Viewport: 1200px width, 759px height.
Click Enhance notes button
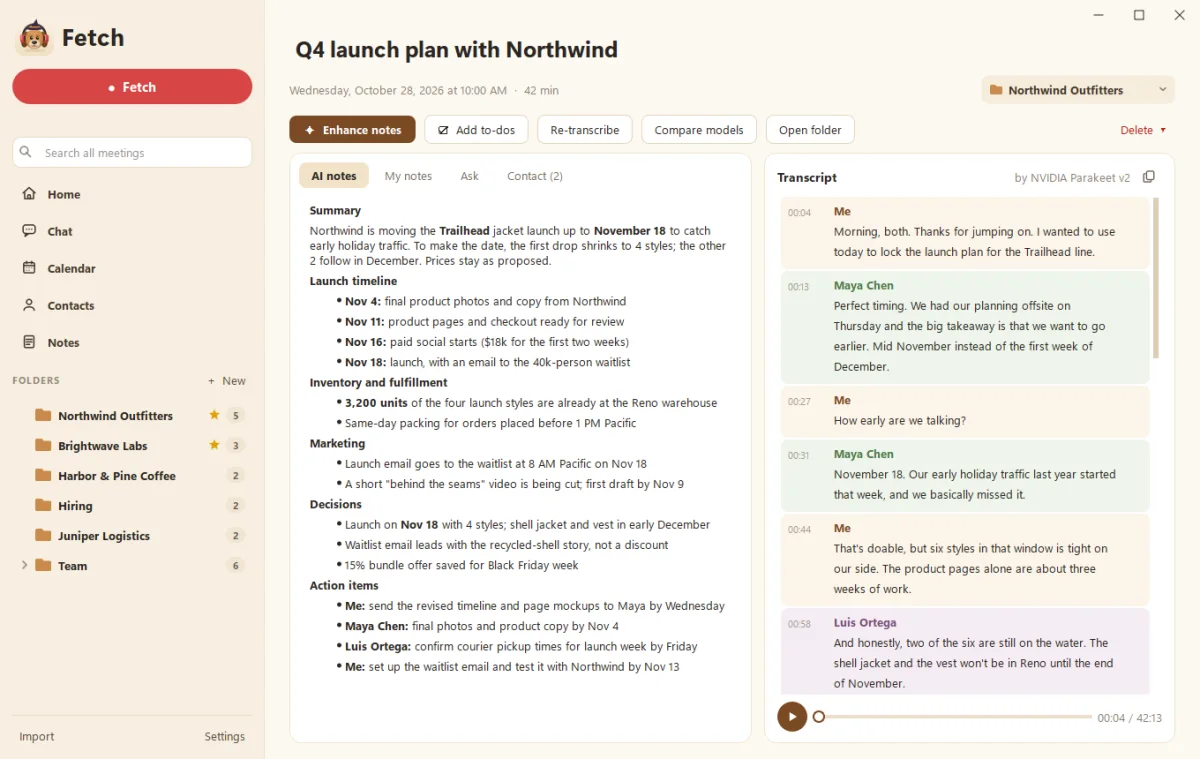coord(352,130)
